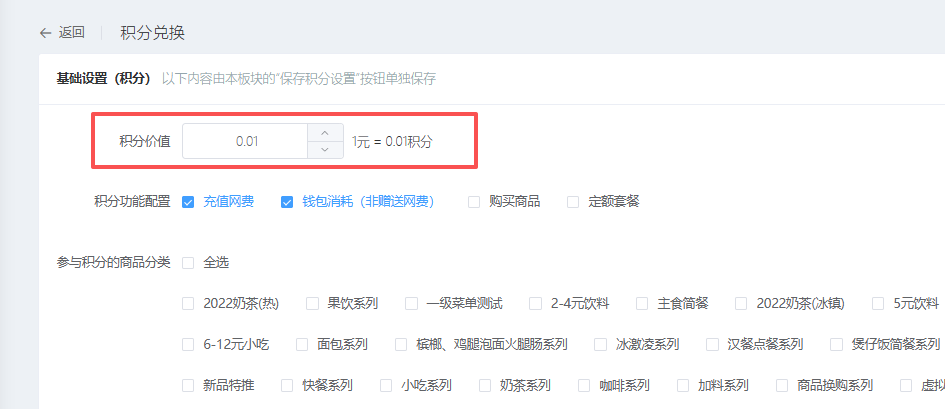The height and width of the screenshot is (409, 945).
Task: Click the 基础设置 (积分) heading
Action: coord(103,79)
